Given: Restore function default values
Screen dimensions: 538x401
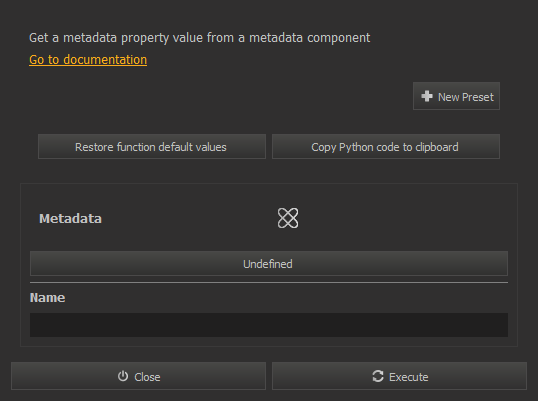Looking at the screenshot, I should click(x=152, y=147).
